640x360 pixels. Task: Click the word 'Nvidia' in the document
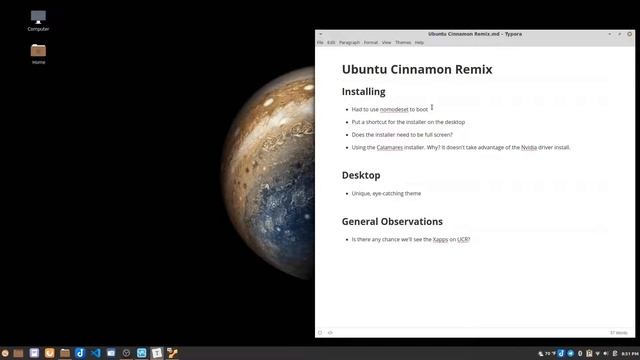point(529,147)
